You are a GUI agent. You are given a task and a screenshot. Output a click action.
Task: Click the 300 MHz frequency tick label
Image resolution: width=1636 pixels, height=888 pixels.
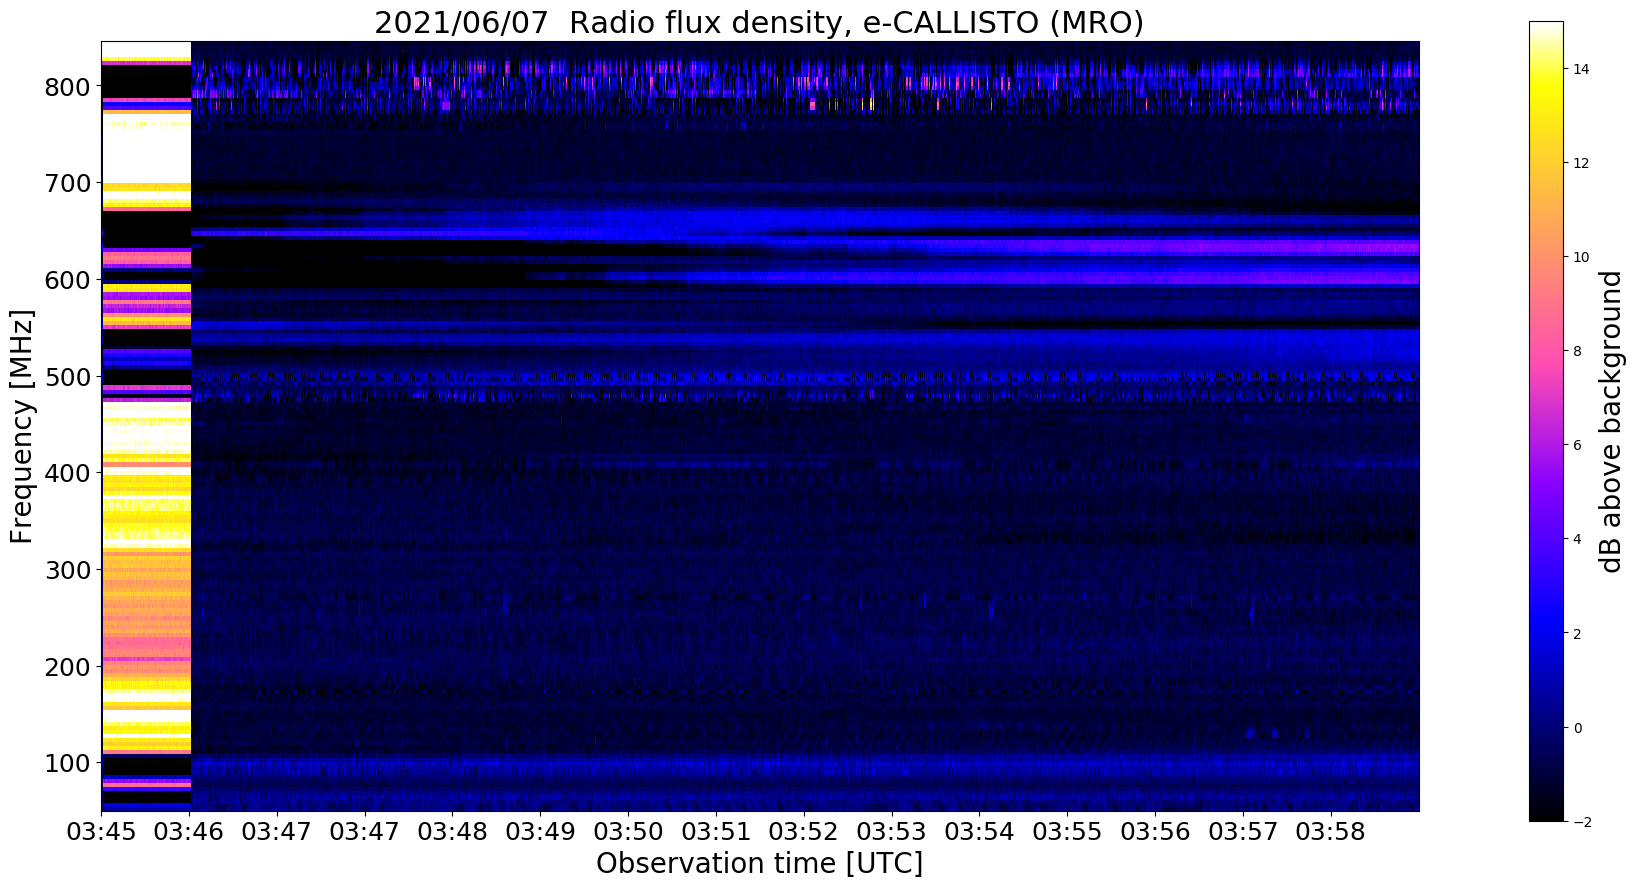click(68, 570)
